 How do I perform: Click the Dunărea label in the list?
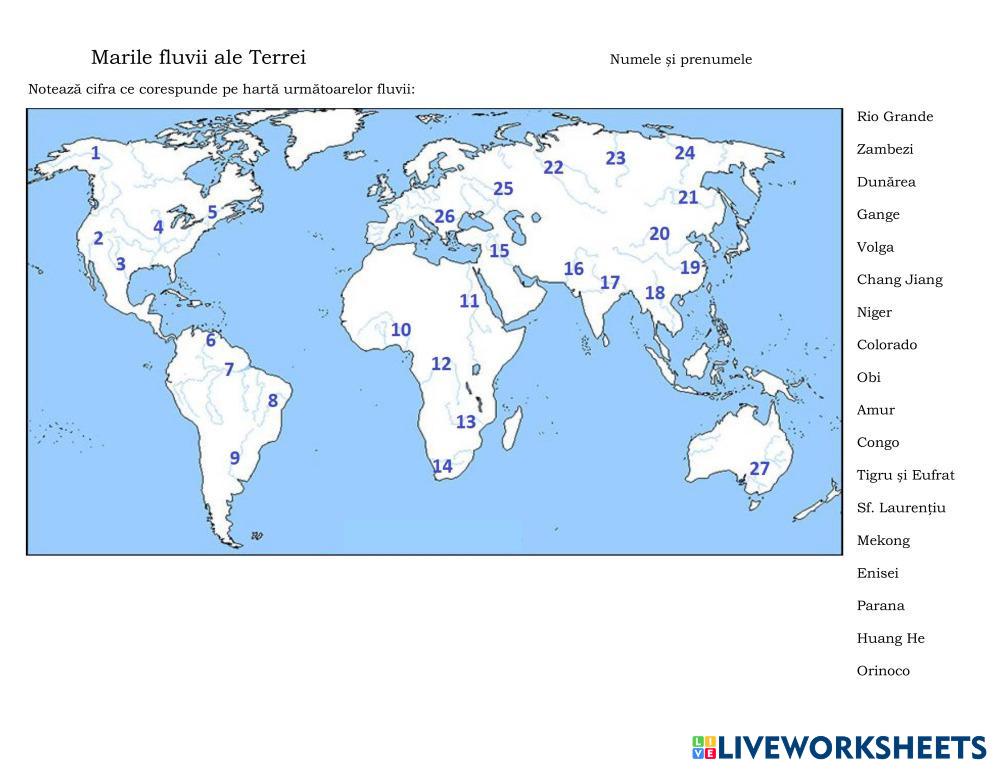(885, 182)
